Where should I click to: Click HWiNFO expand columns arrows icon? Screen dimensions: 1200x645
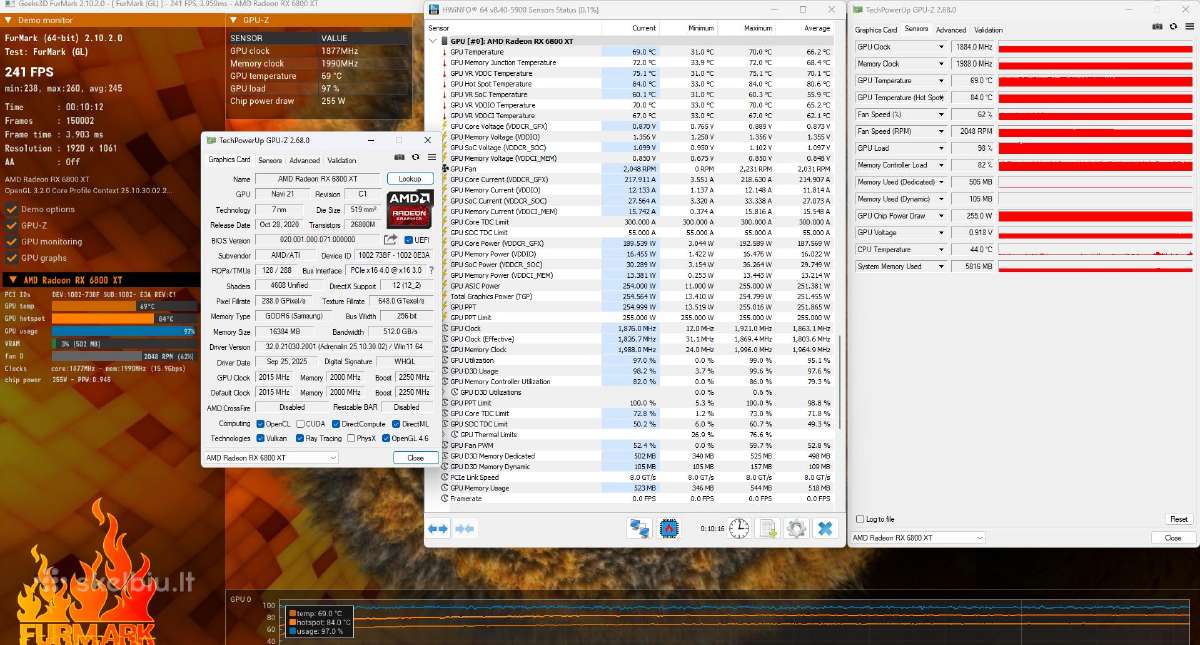[438, 528]
